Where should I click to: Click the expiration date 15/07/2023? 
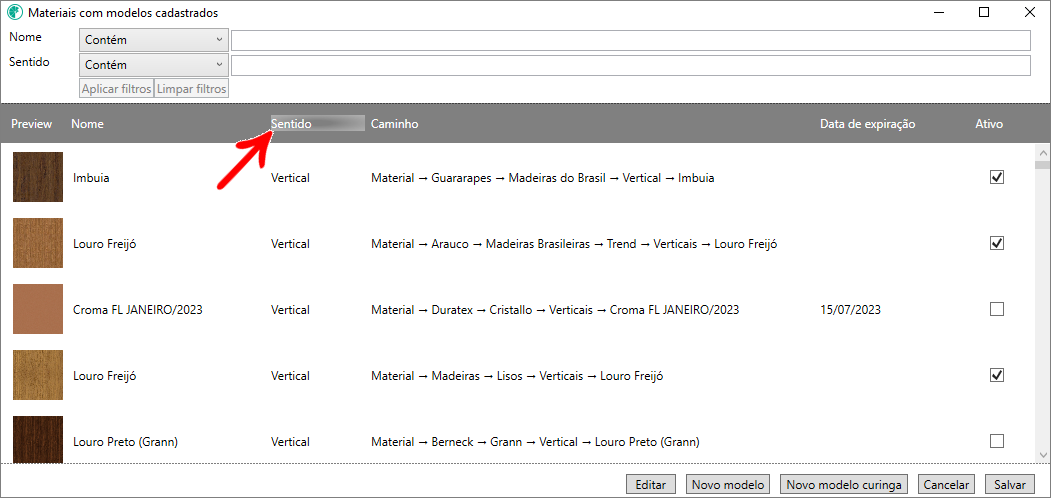pyautogui.click(x=850, y=310)
